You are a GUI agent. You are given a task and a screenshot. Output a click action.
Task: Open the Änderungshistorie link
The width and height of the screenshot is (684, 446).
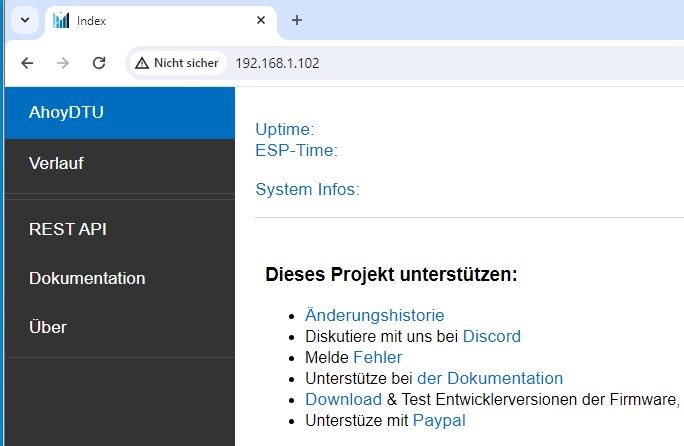[x=374, y=316]
